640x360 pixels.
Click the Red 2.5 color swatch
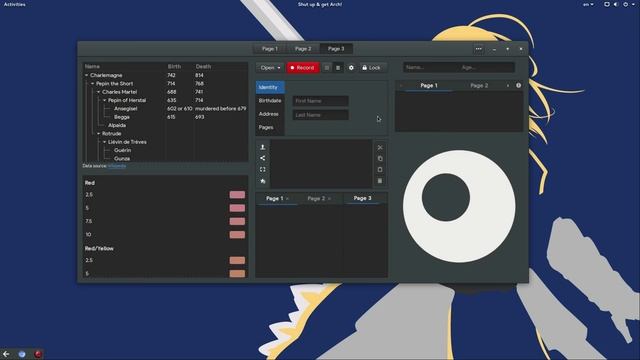coord(237,195)
